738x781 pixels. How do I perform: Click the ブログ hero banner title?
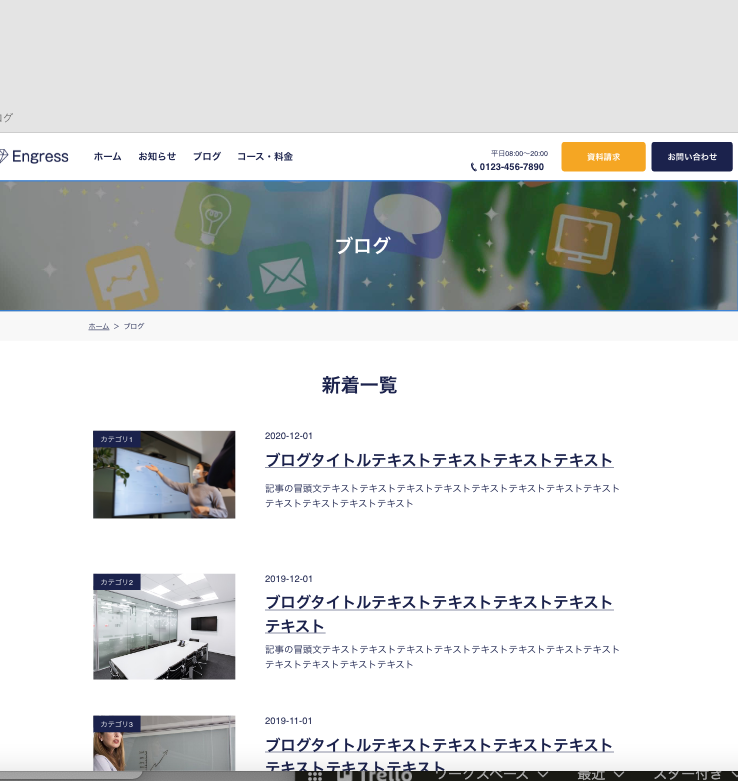click(362, 246)
